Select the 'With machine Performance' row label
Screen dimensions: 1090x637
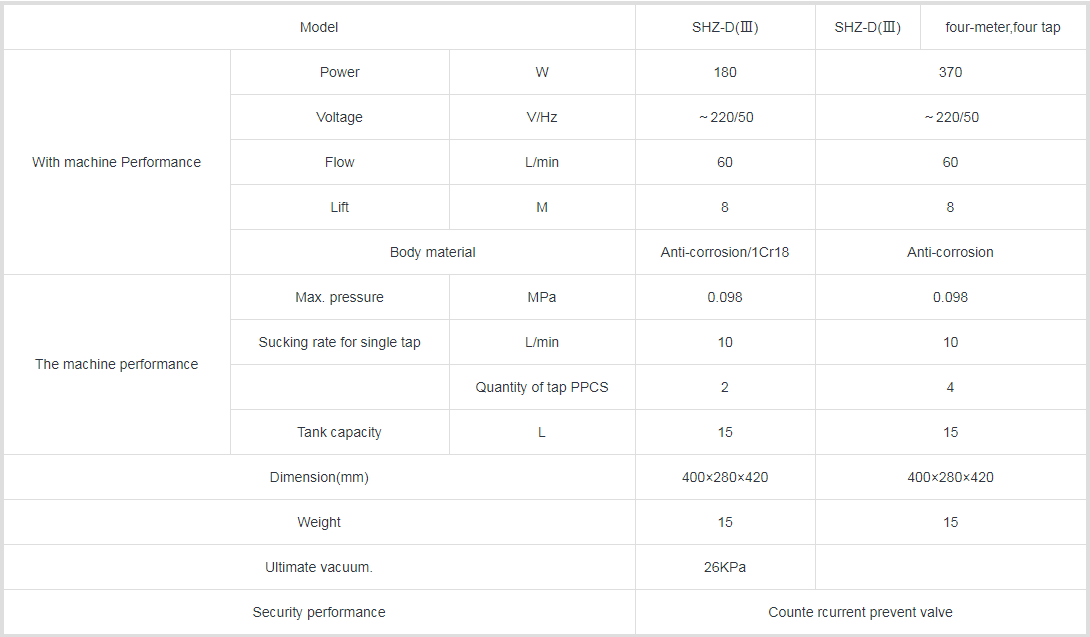click(x=117, y=162)
